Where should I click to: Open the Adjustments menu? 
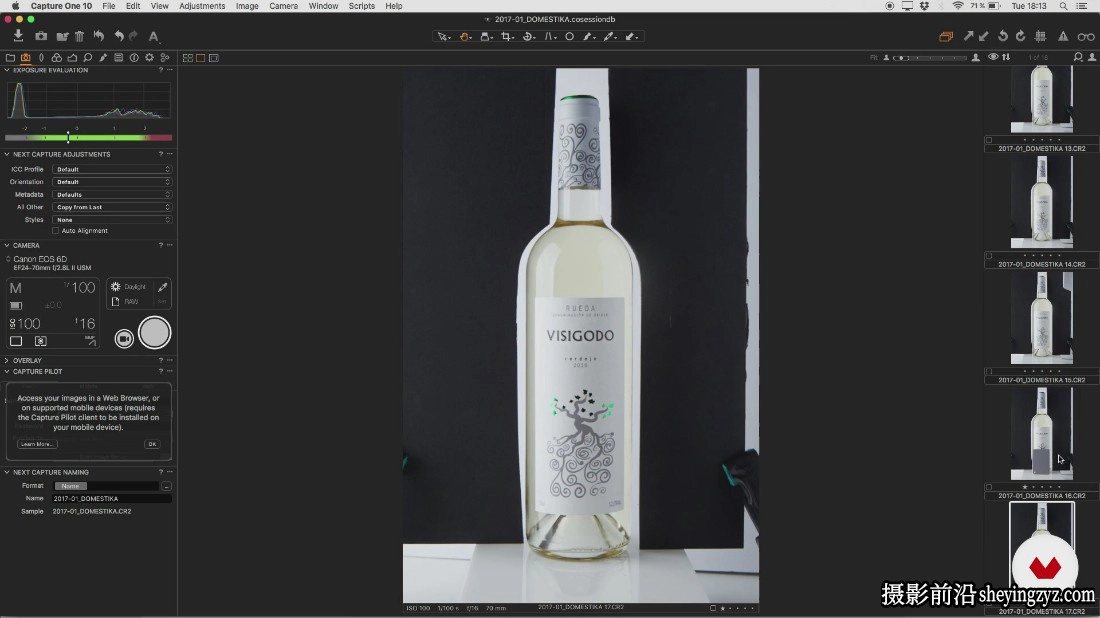(x=202, y=6)
